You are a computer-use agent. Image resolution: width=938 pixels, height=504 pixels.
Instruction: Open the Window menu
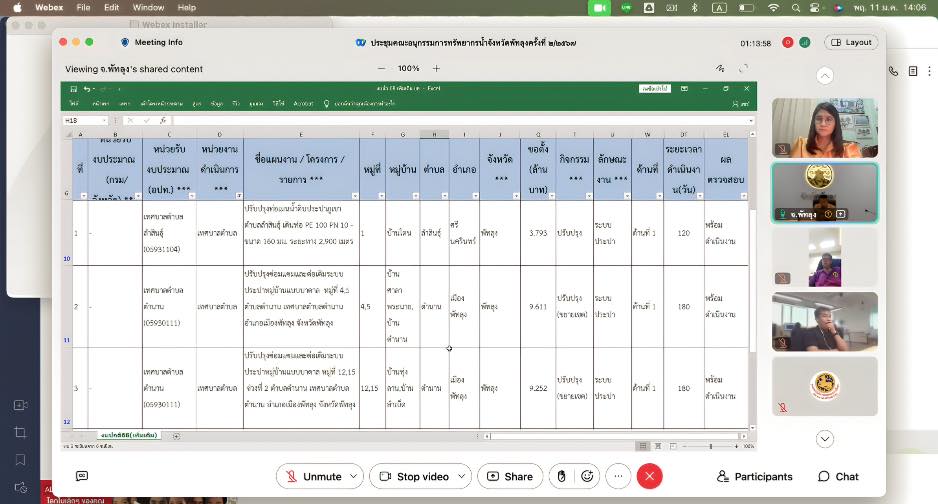pos(148,8)
